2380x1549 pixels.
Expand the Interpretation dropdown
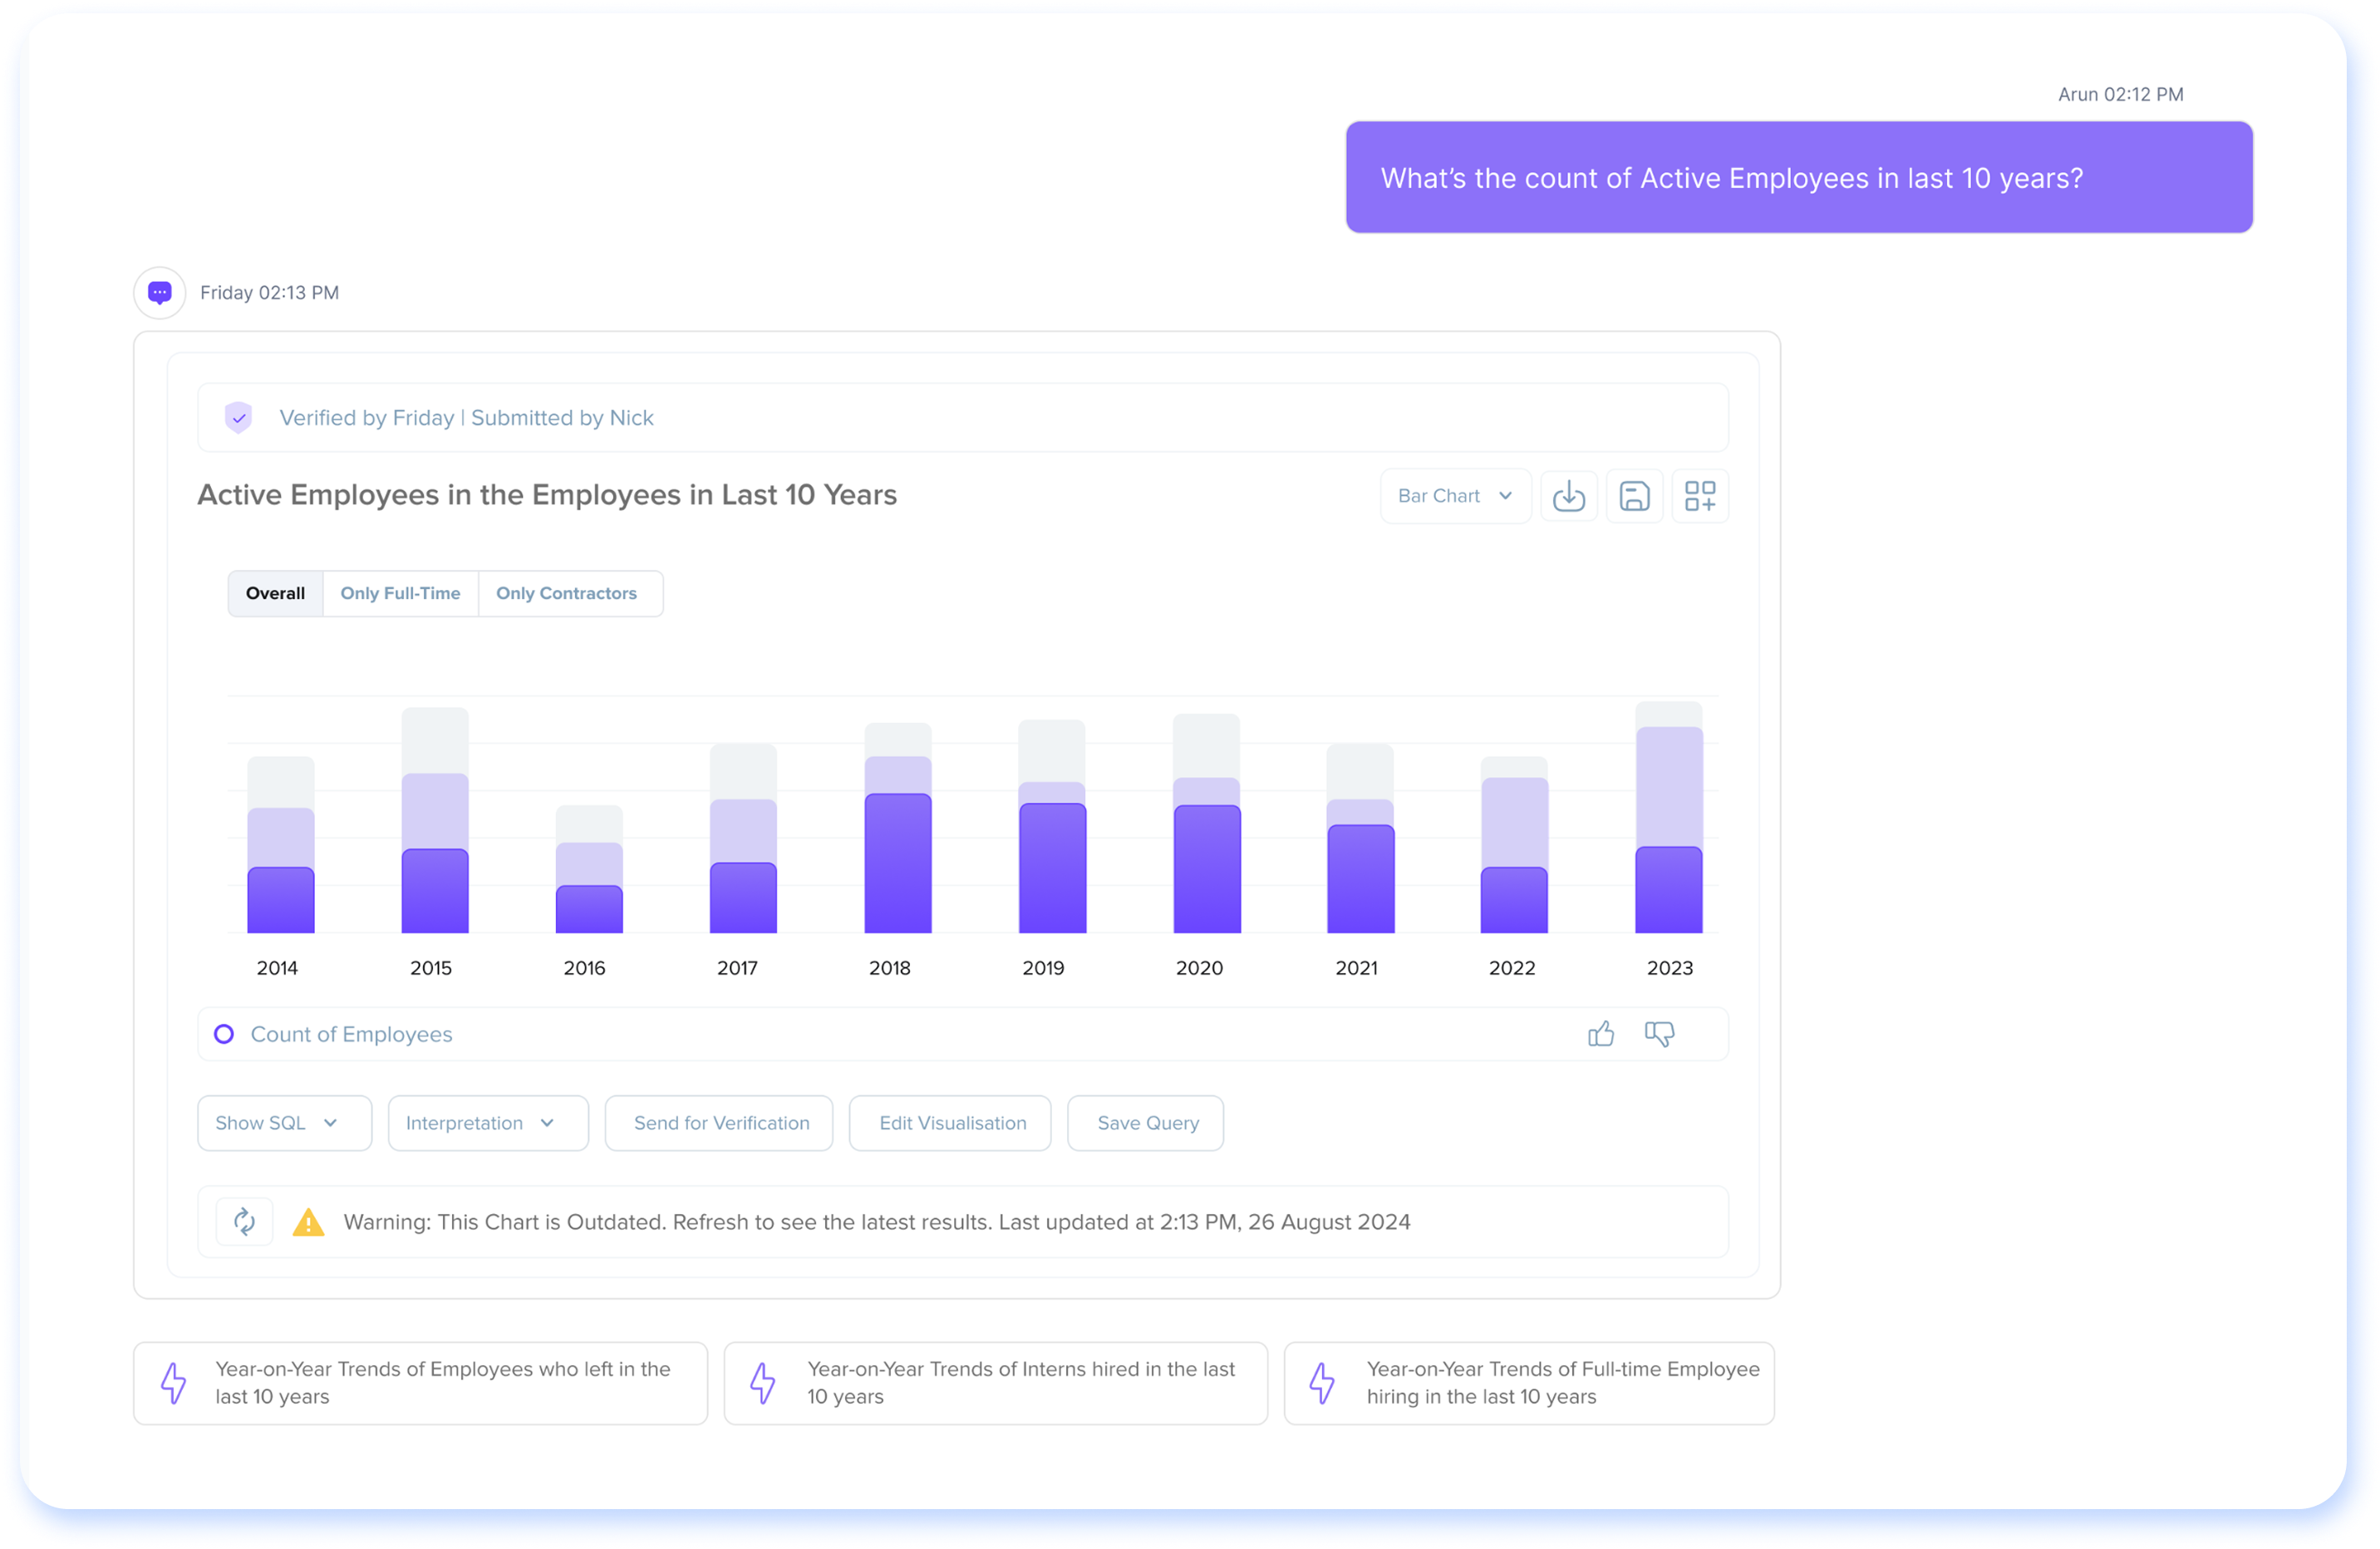click(487, 1123)
